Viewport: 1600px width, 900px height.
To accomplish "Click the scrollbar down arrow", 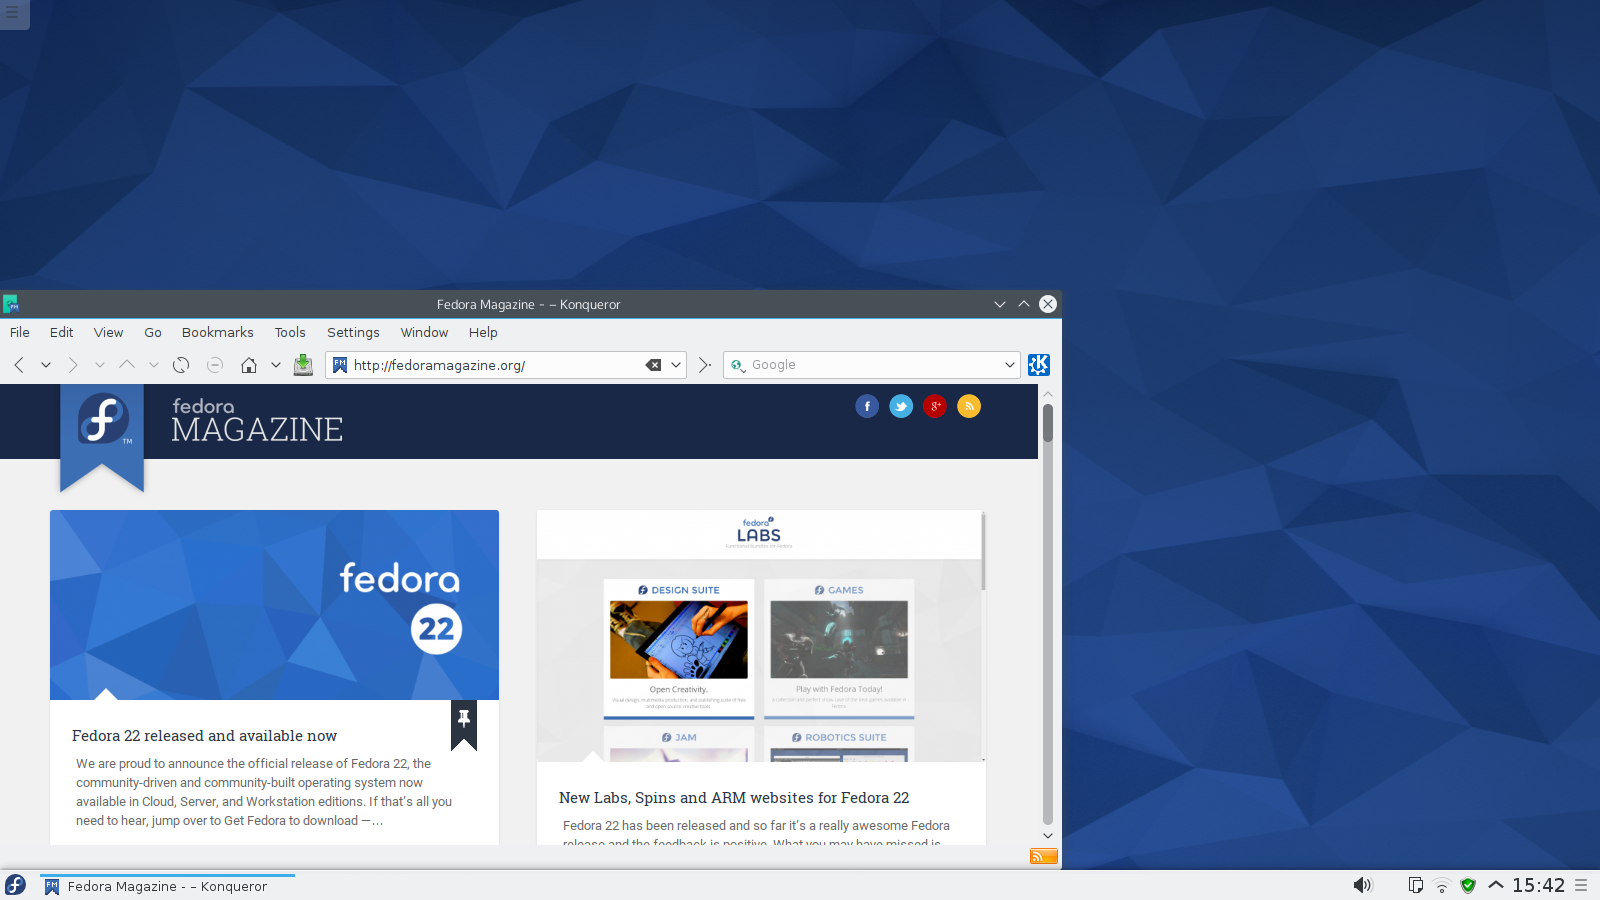I will [x=1048, y=835].
